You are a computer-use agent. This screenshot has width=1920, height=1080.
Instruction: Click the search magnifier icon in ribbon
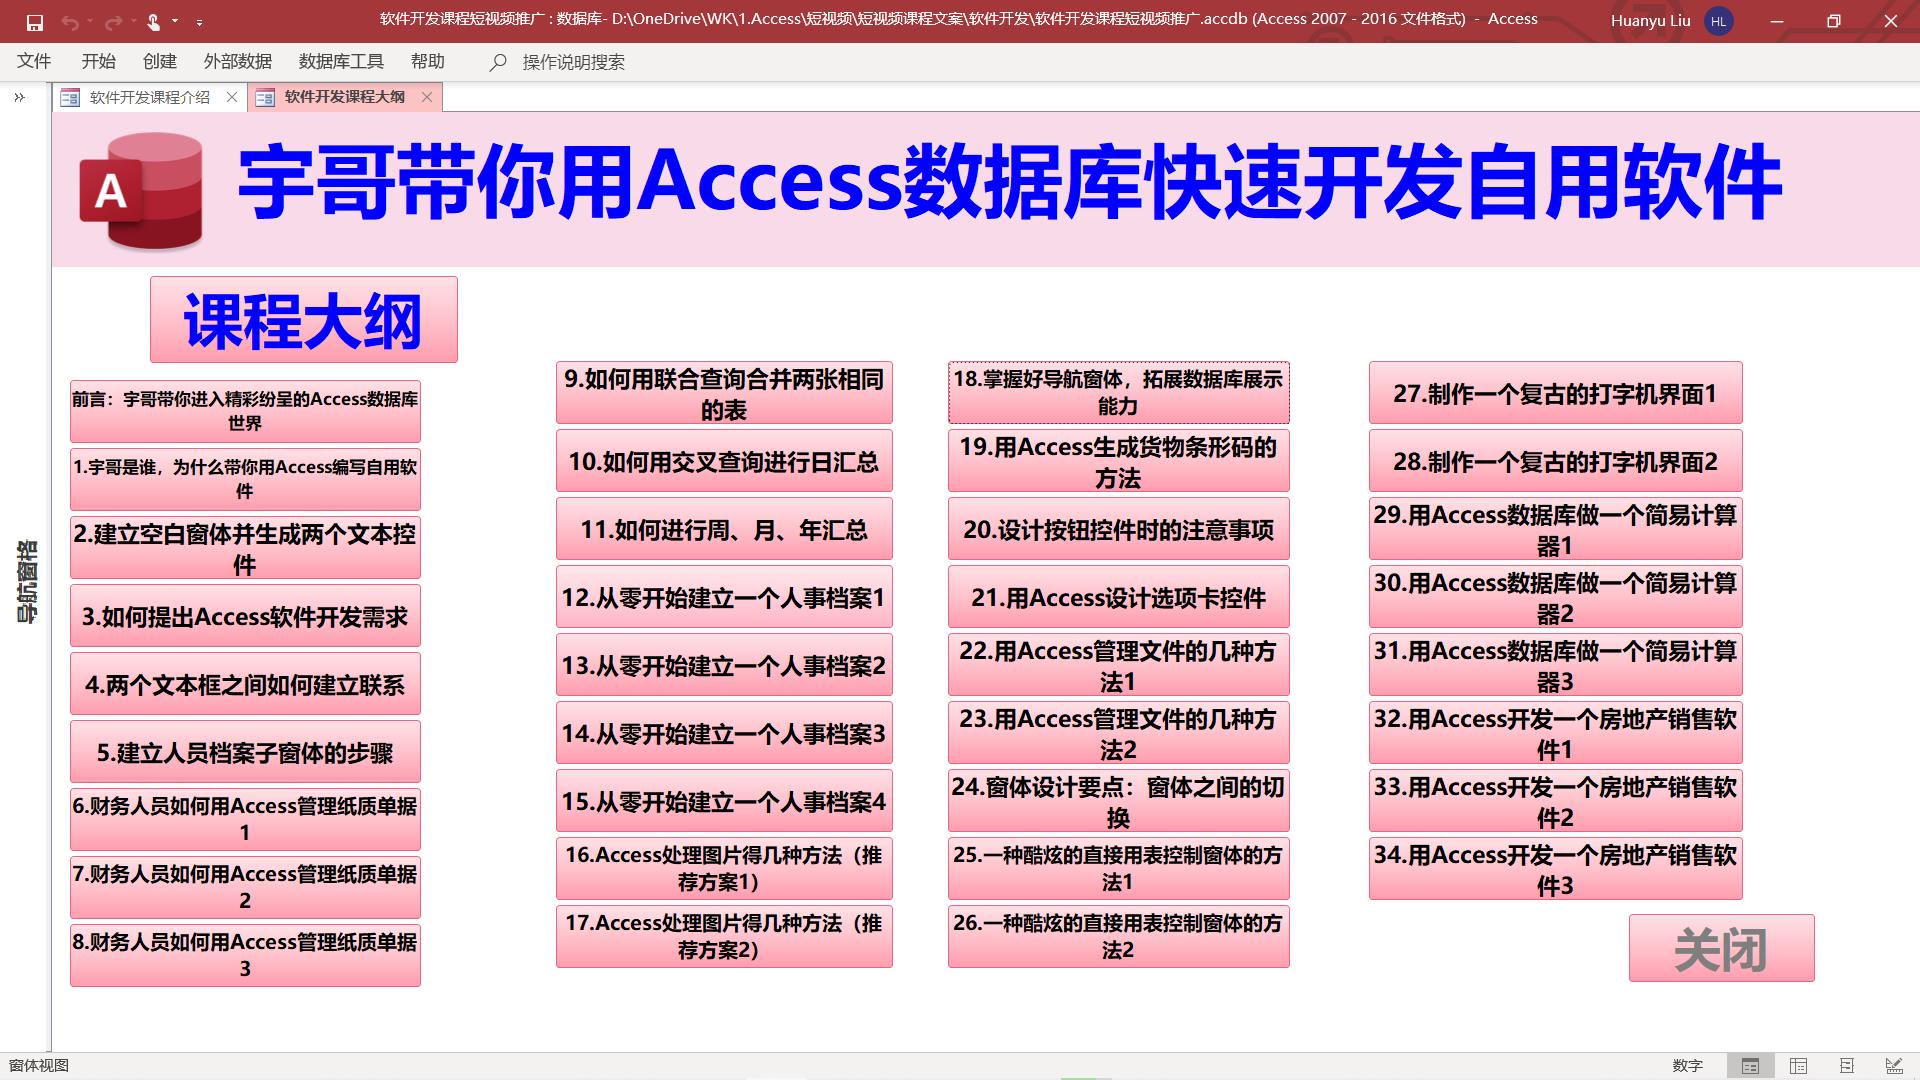498,62
